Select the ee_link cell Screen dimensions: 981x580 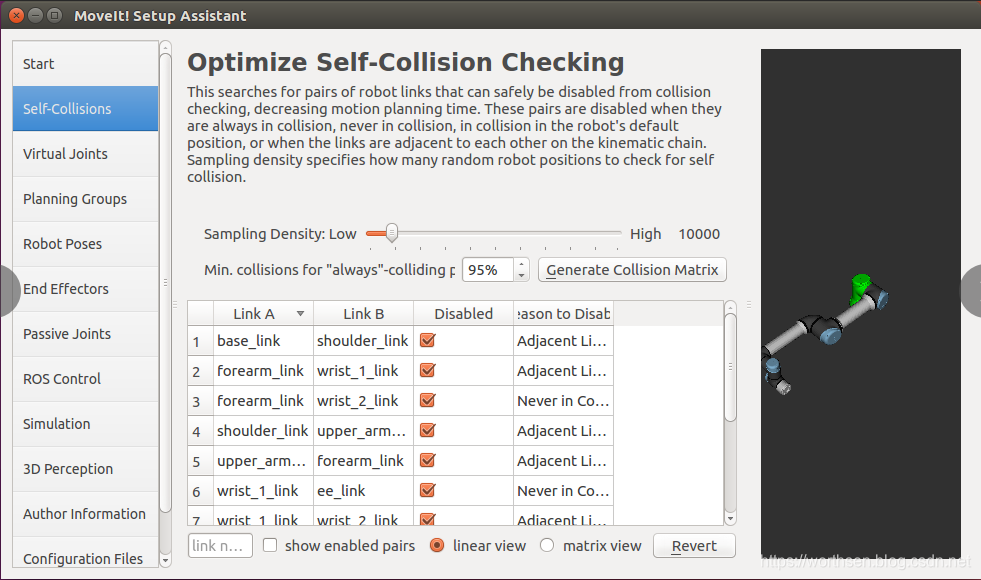(x=363, y=491)
